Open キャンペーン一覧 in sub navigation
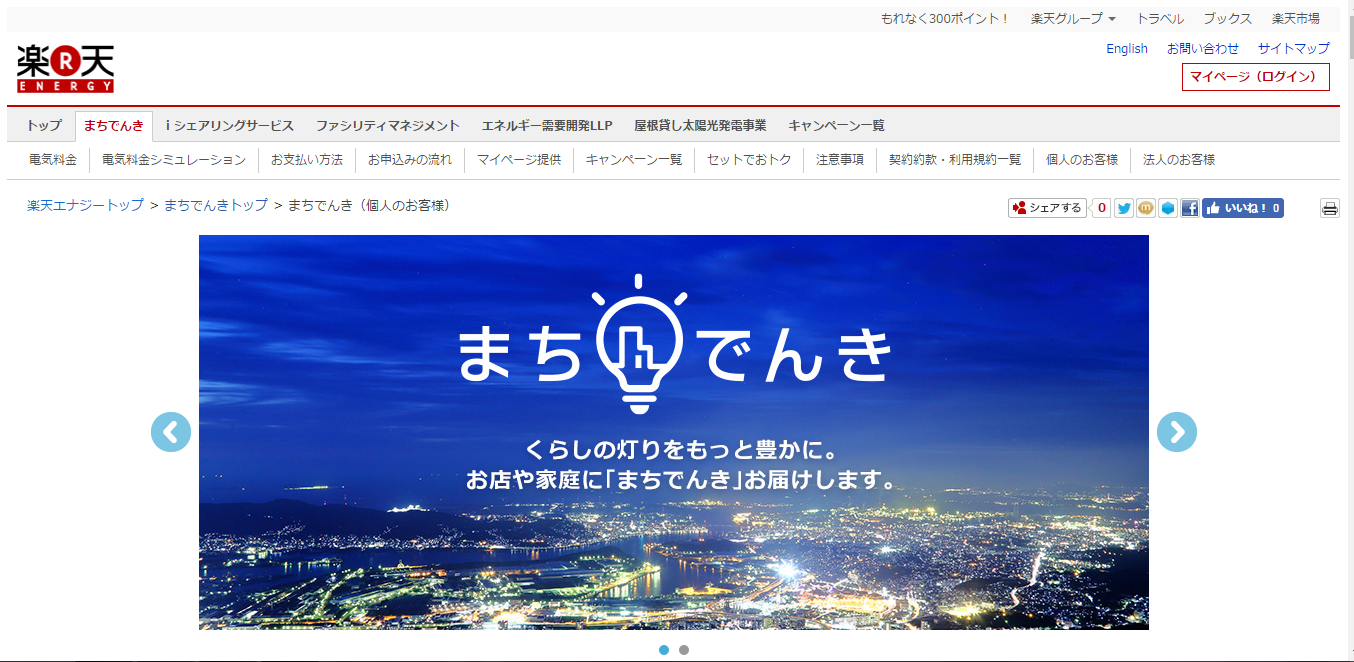Viewport: 1354px width, 662px height. 634,160
